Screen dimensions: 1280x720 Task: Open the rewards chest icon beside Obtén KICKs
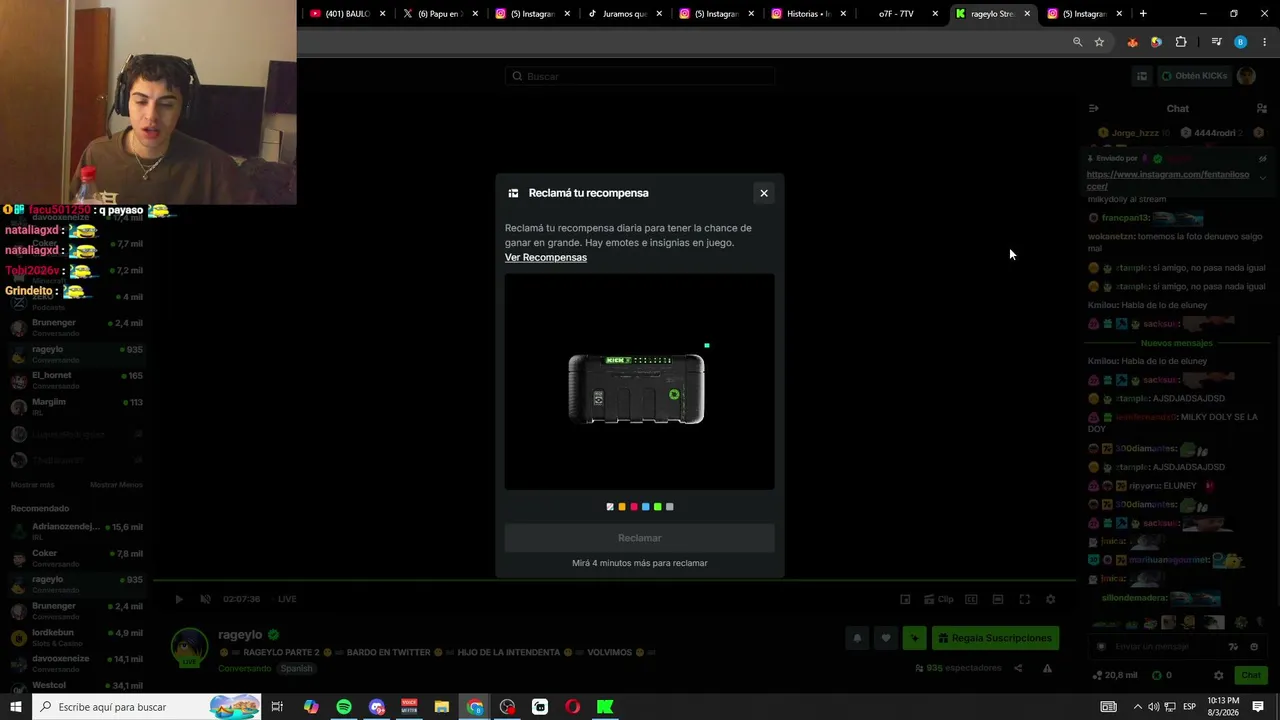[1142, 76]
